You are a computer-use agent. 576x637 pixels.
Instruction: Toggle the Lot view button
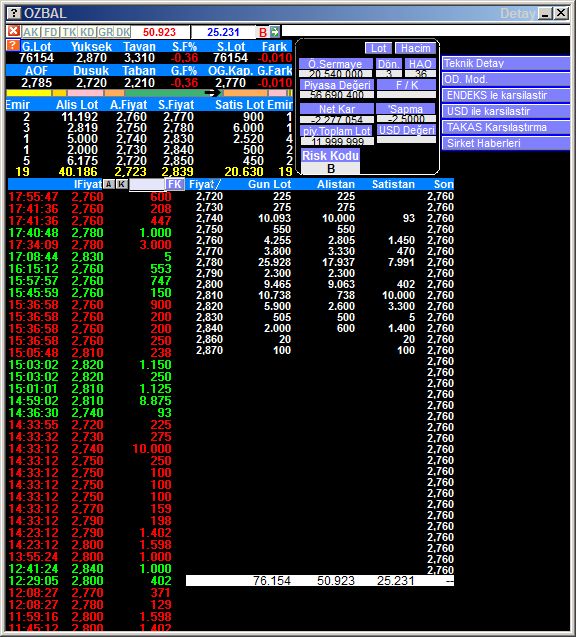click(378, 48)
